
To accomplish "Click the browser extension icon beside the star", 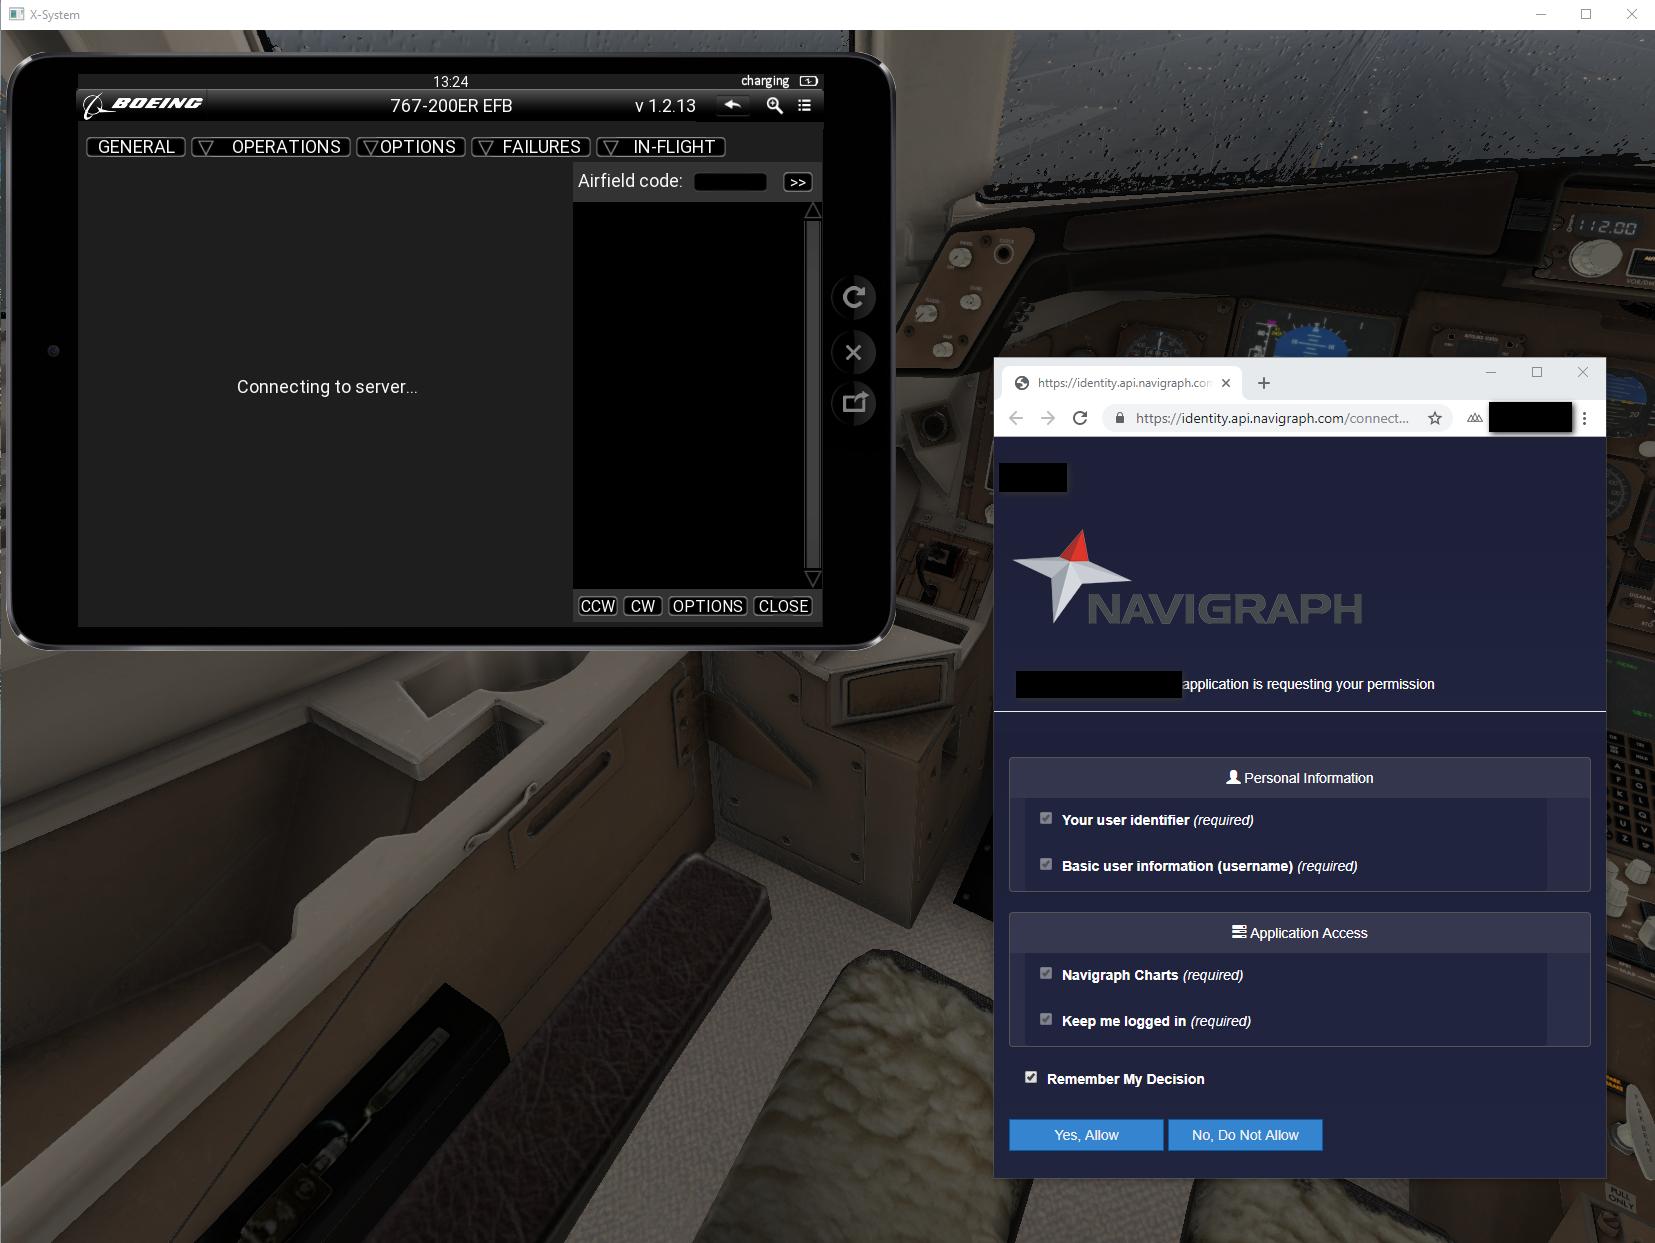I will (x=1474, y=418).
